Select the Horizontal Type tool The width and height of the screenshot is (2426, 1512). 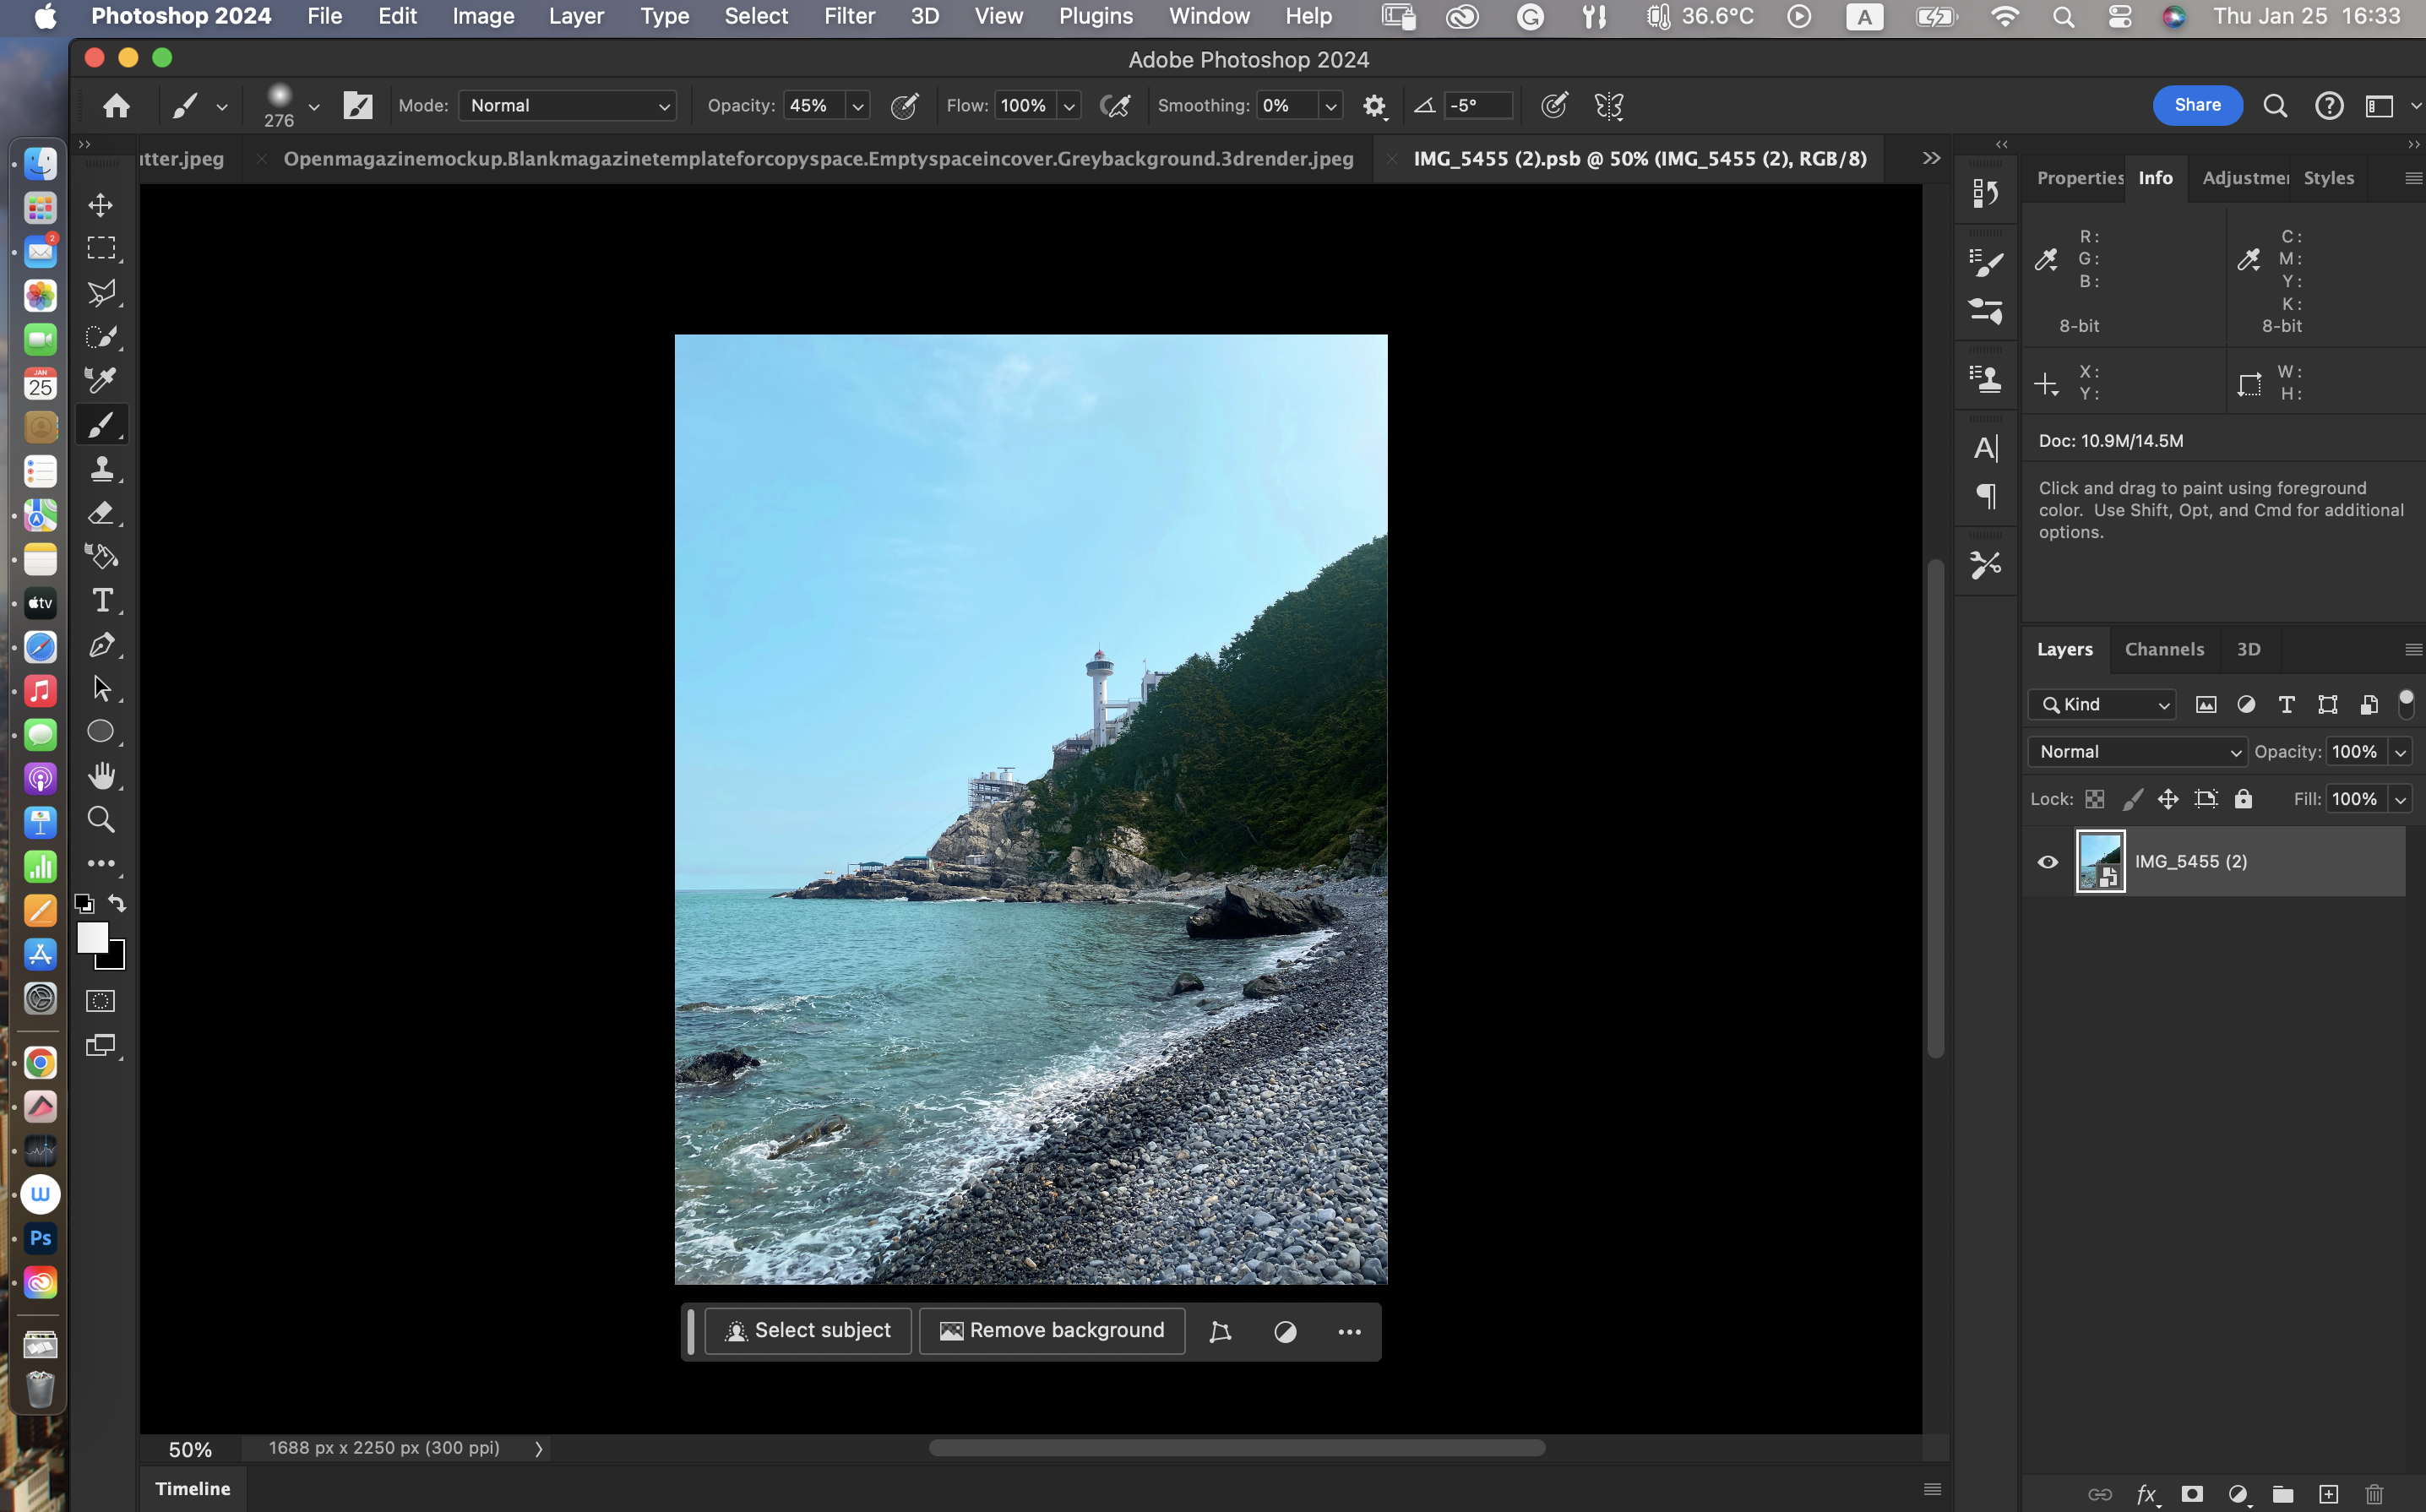click(101, 600)
